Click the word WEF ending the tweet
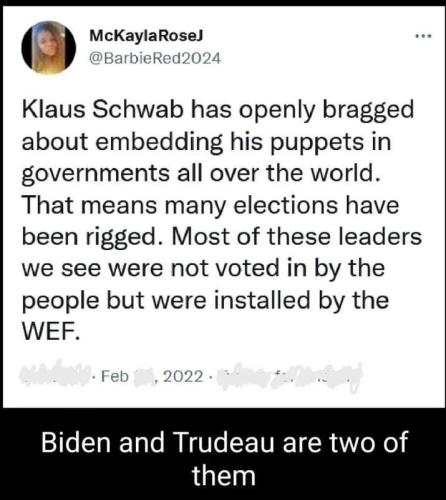The image size is (446, 500). pos(51,331)
